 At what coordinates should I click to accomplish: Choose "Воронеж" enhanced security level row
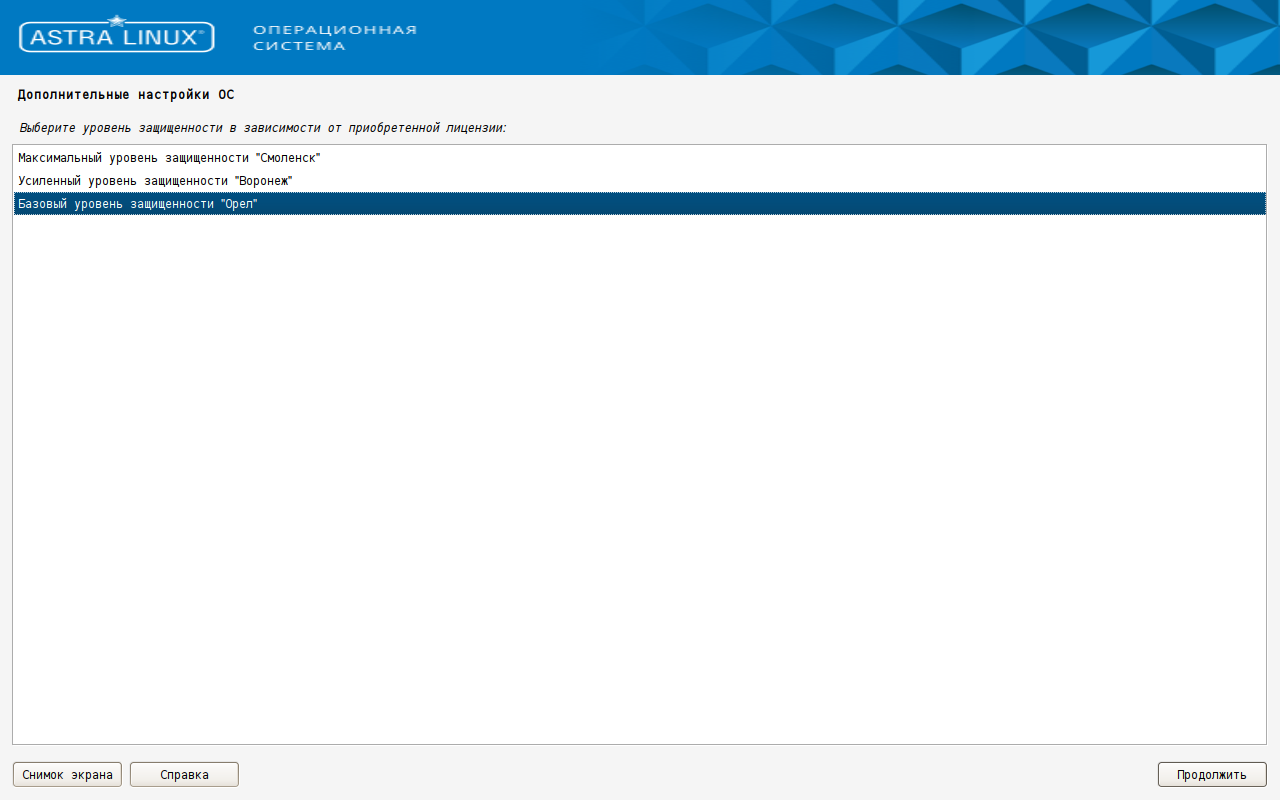[x=640, y=181]
